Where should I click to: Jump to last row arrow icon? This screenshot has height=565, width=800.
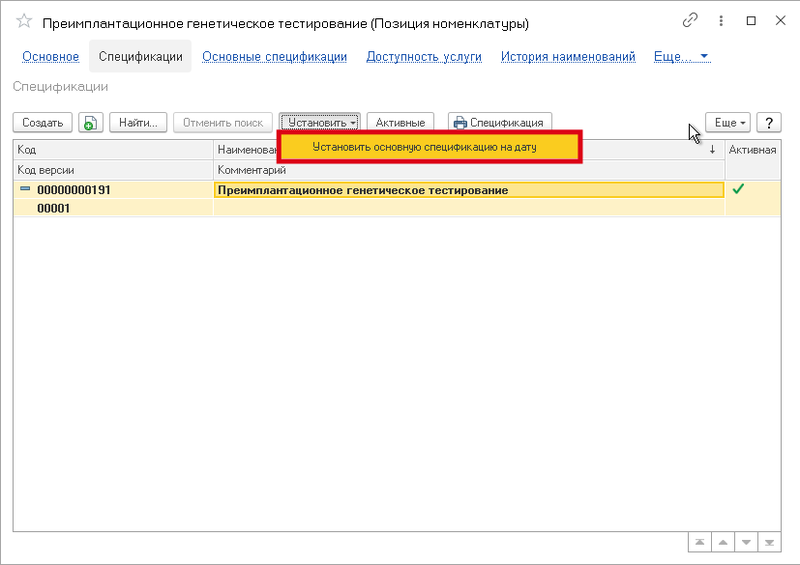point(770,541)
